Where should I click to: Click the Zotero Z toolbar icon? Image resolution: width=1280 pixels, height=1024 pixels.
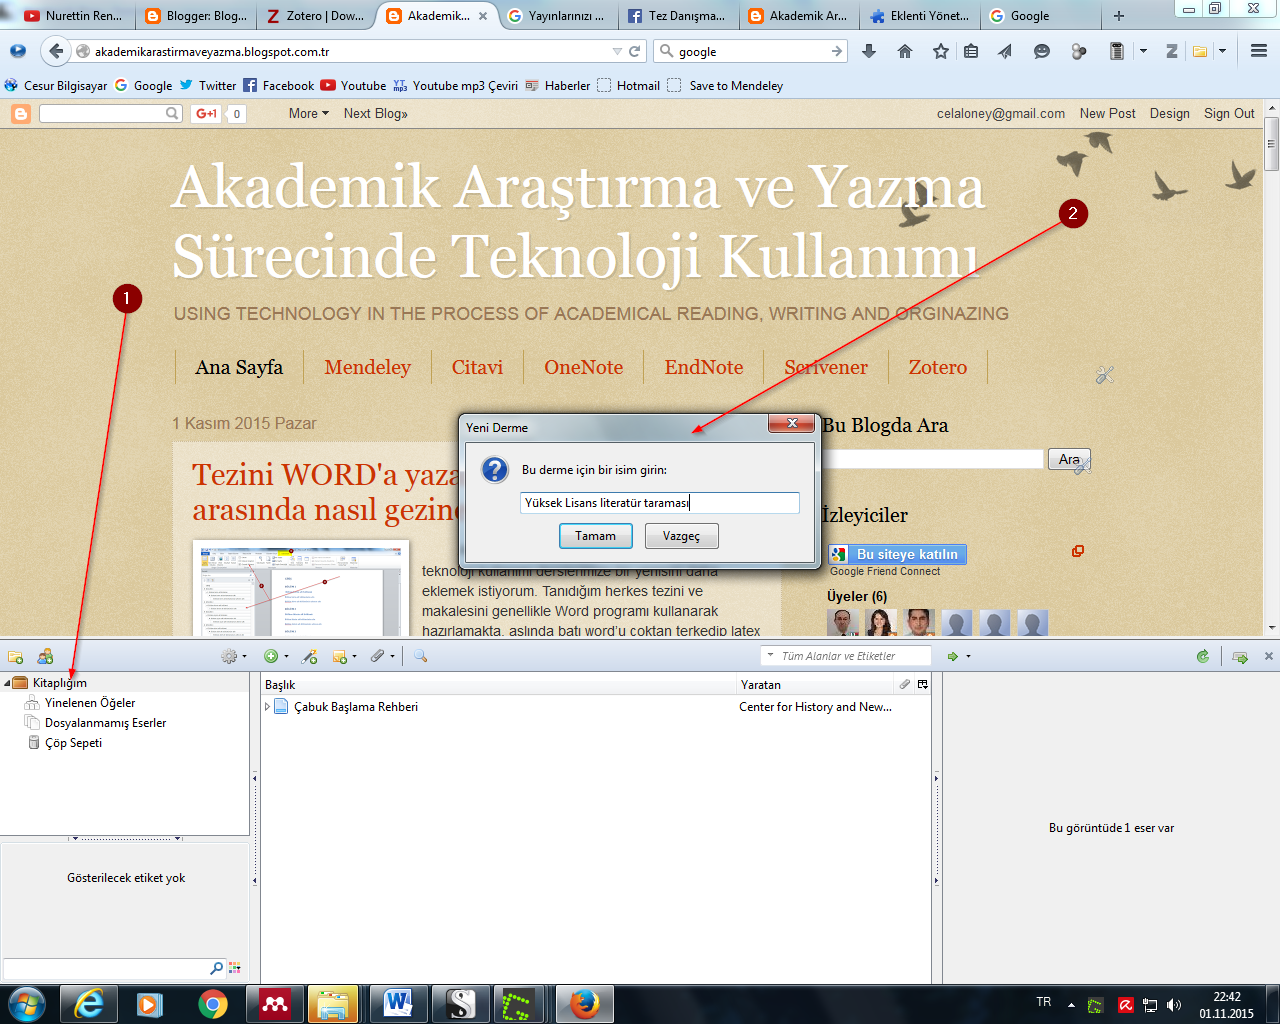pyautogui.click(x=1171, y=51)
